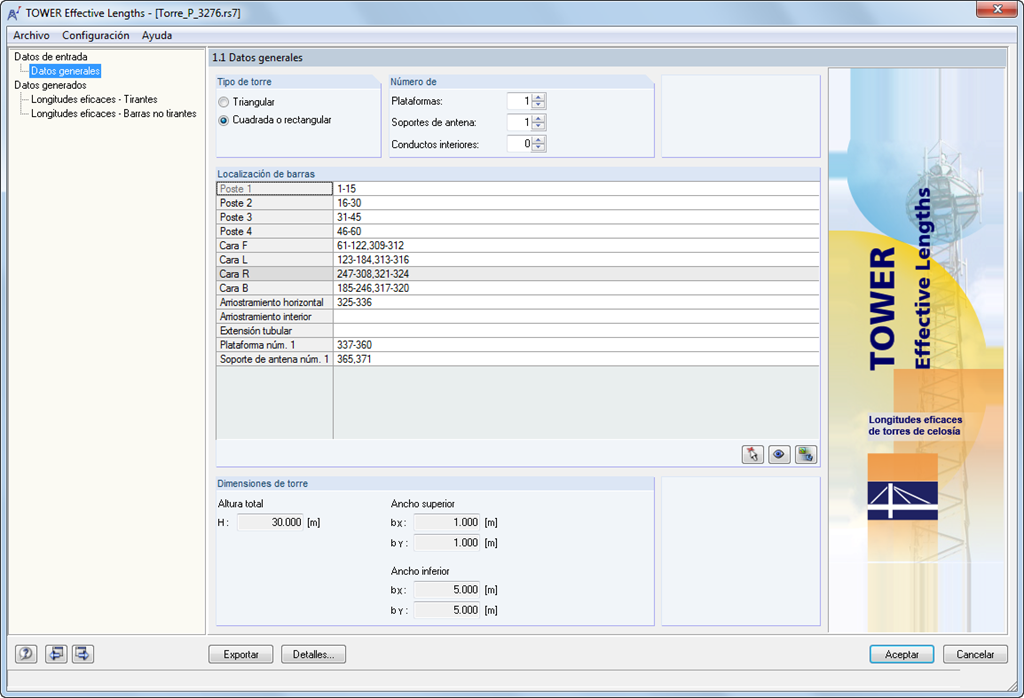
Task: Open the Detalles dialog
Action: coord(314,653)
